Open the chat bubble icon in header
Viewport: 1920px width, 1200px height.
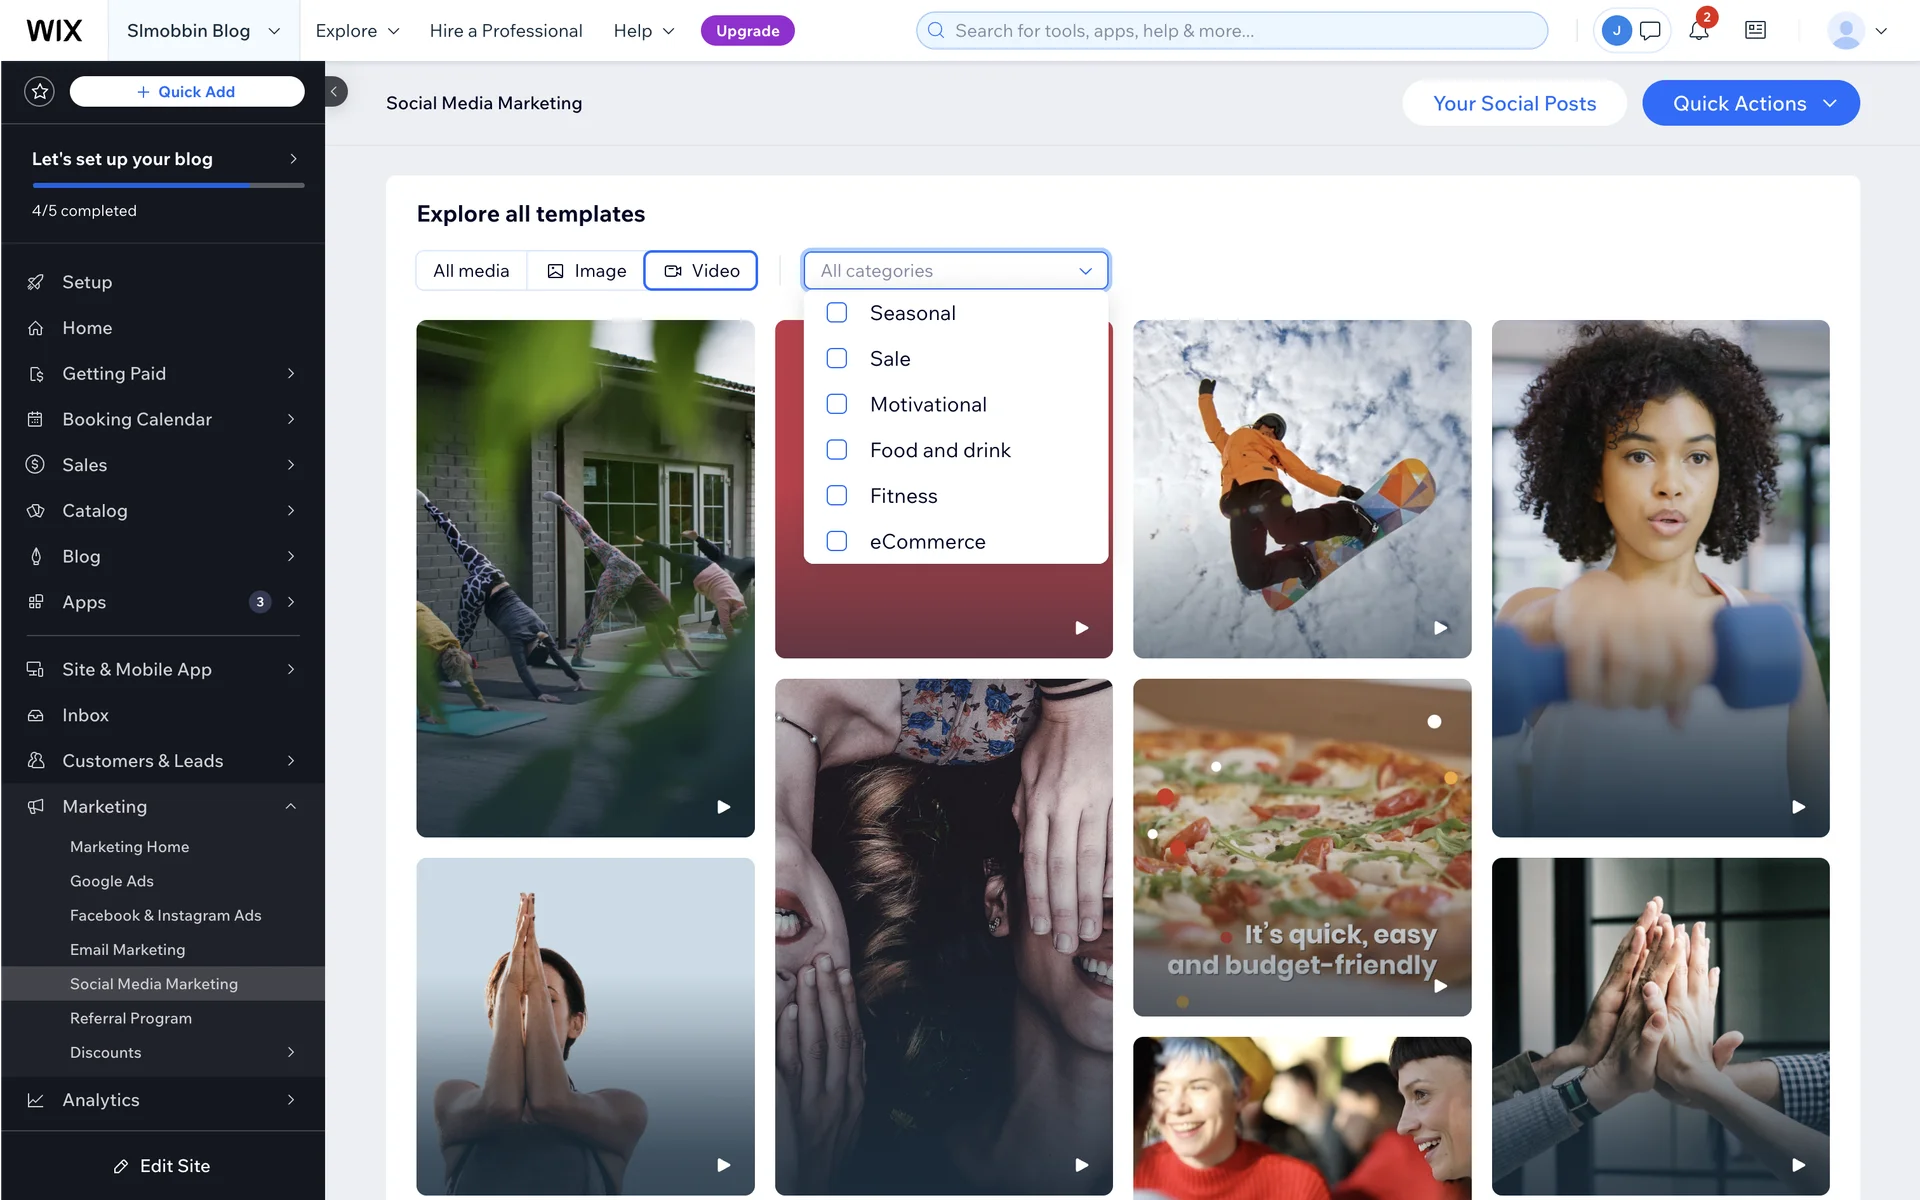click(x=1650, y=31)
